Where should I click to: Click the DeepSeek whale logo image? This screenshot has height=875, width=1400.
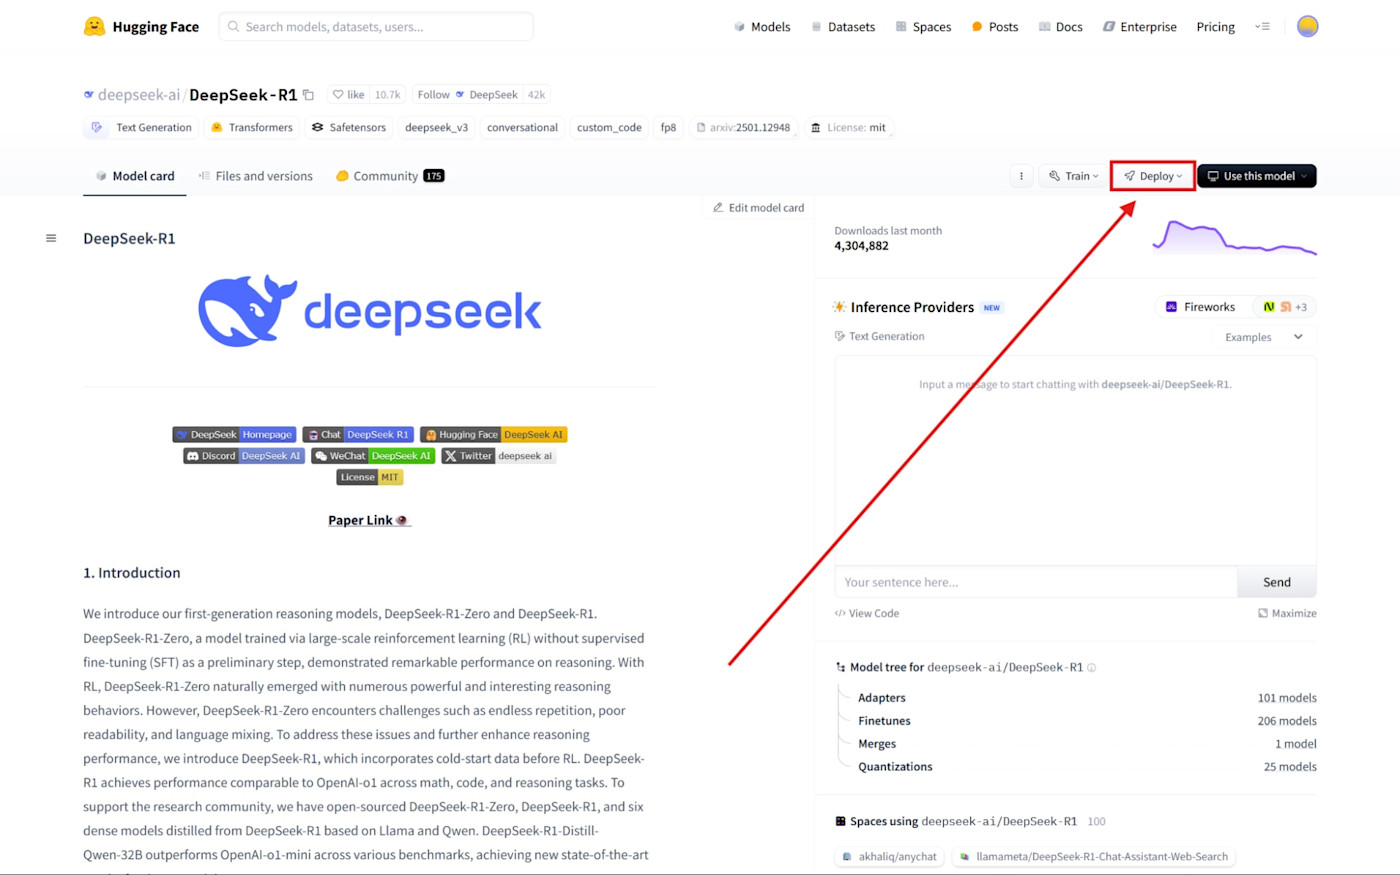(370, 311)
